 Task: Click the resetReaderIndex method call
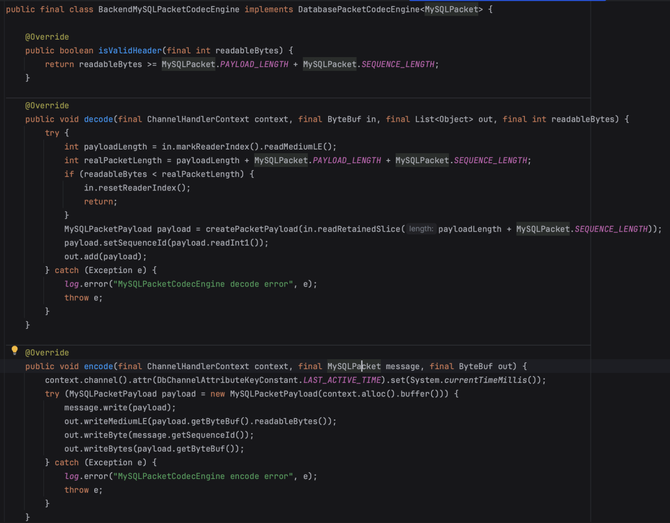pos(140,188)
